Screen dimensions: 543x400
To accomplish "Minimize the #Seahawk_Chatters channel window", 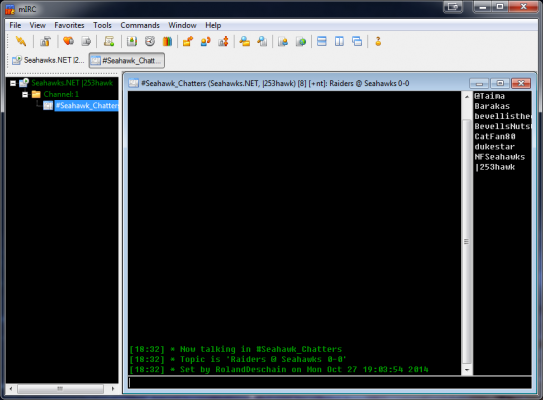I will tap(479, 83).
